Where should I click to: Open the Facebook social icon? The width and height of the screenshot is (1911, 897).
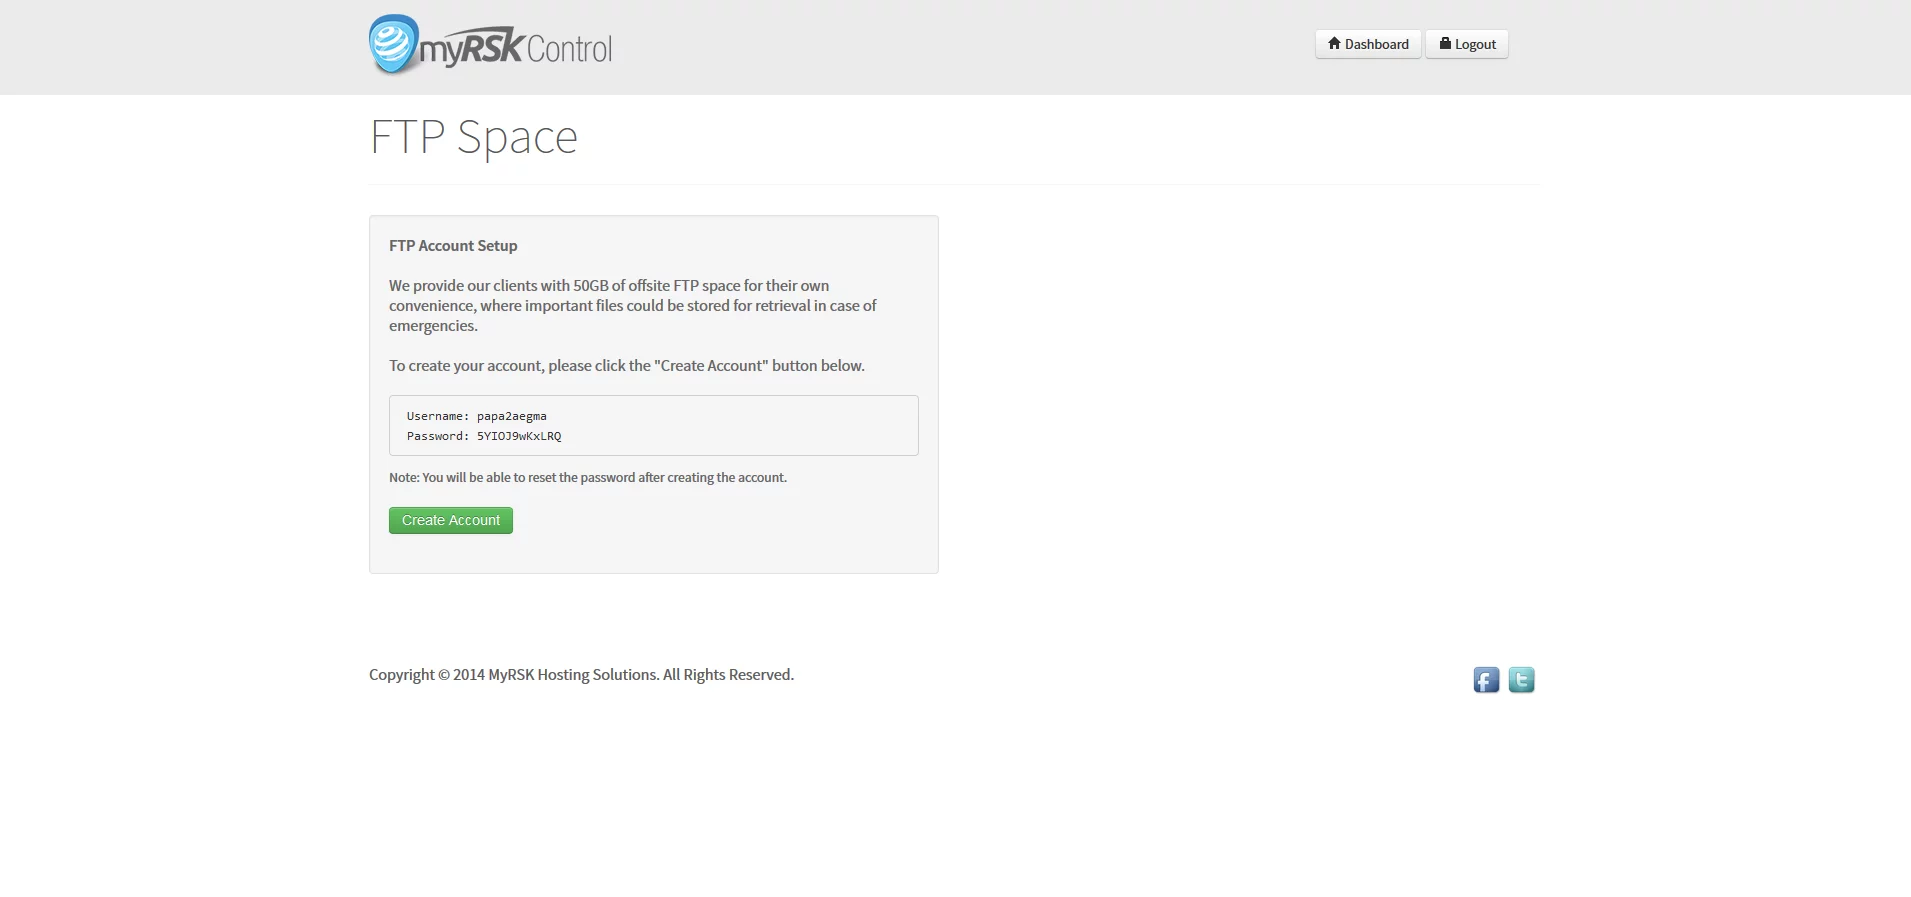1486,680
